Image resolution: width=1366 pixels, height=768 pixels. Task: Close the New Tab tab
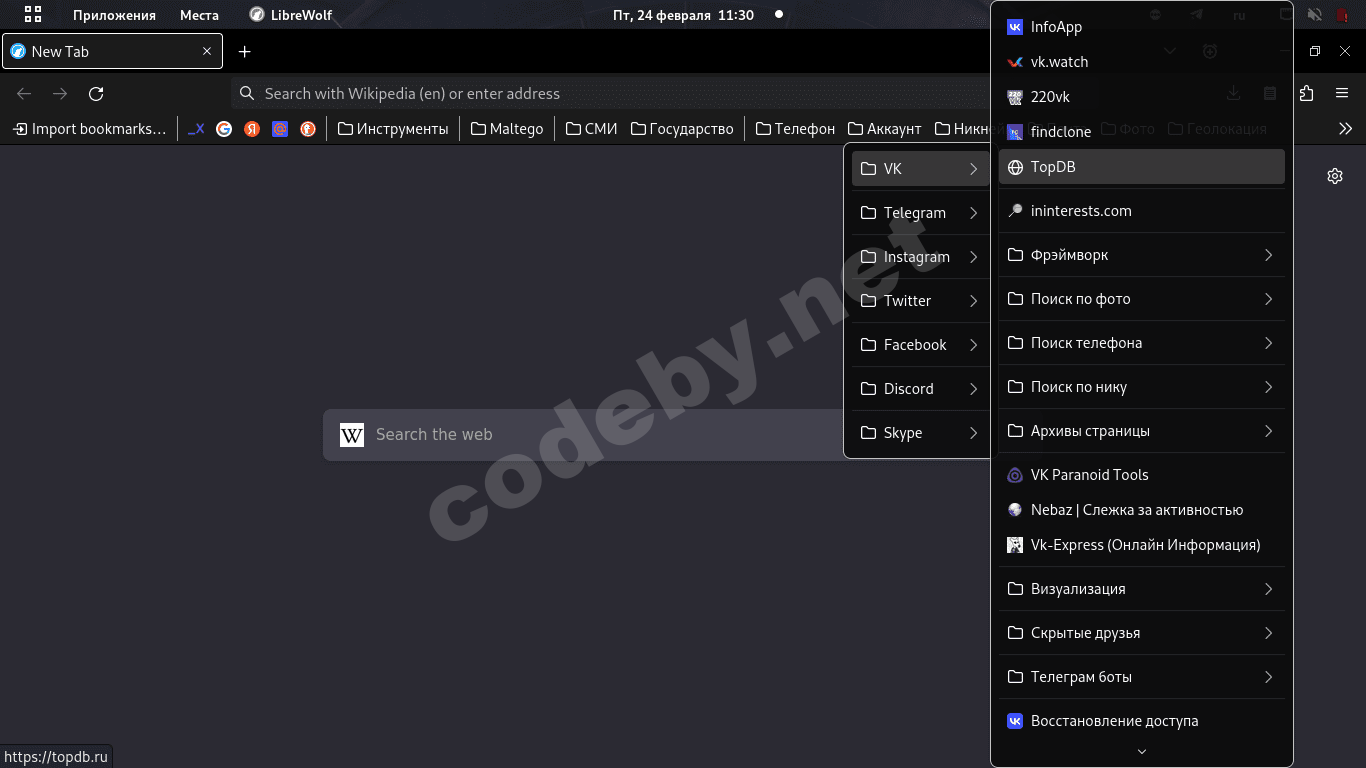click(207, 52)
